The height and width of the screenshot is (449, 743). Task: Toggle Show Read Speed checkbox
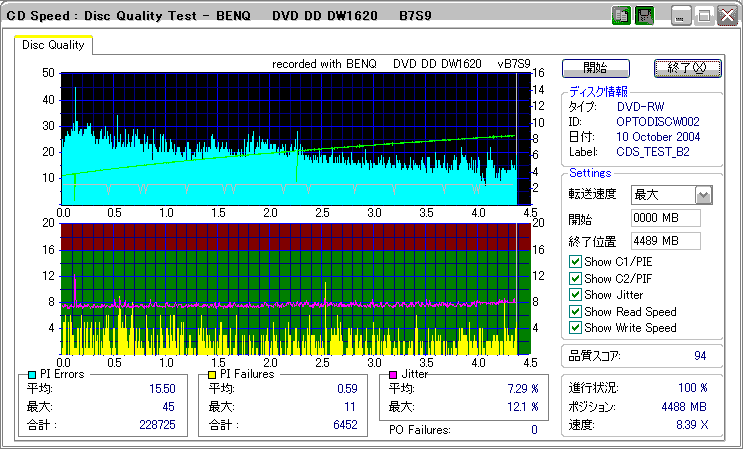click(574, 311)
